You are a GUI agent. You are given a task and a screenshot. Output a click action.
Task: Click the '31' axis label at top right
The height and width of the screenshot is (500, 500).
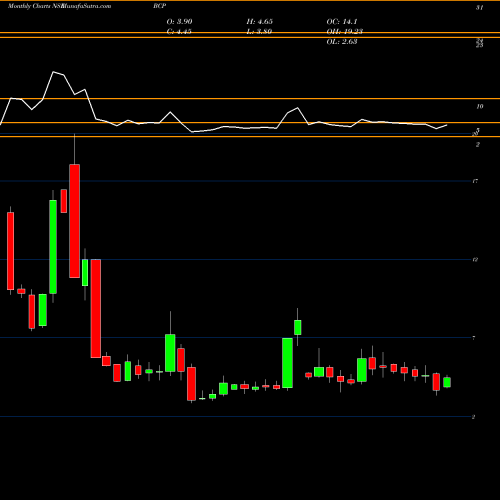click(x=479, y=8)
